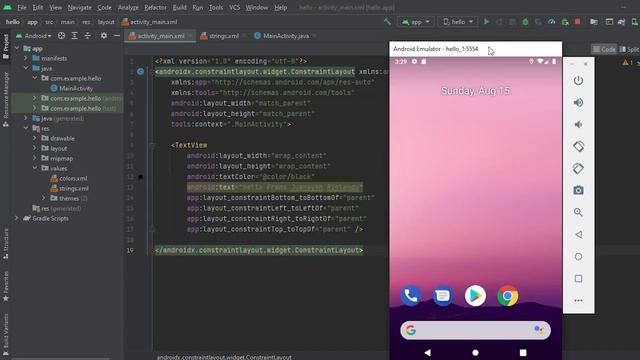Click the emulator sidebar Home circle
Viewport: 640px width, 360px height.
[x=578, y=256]
